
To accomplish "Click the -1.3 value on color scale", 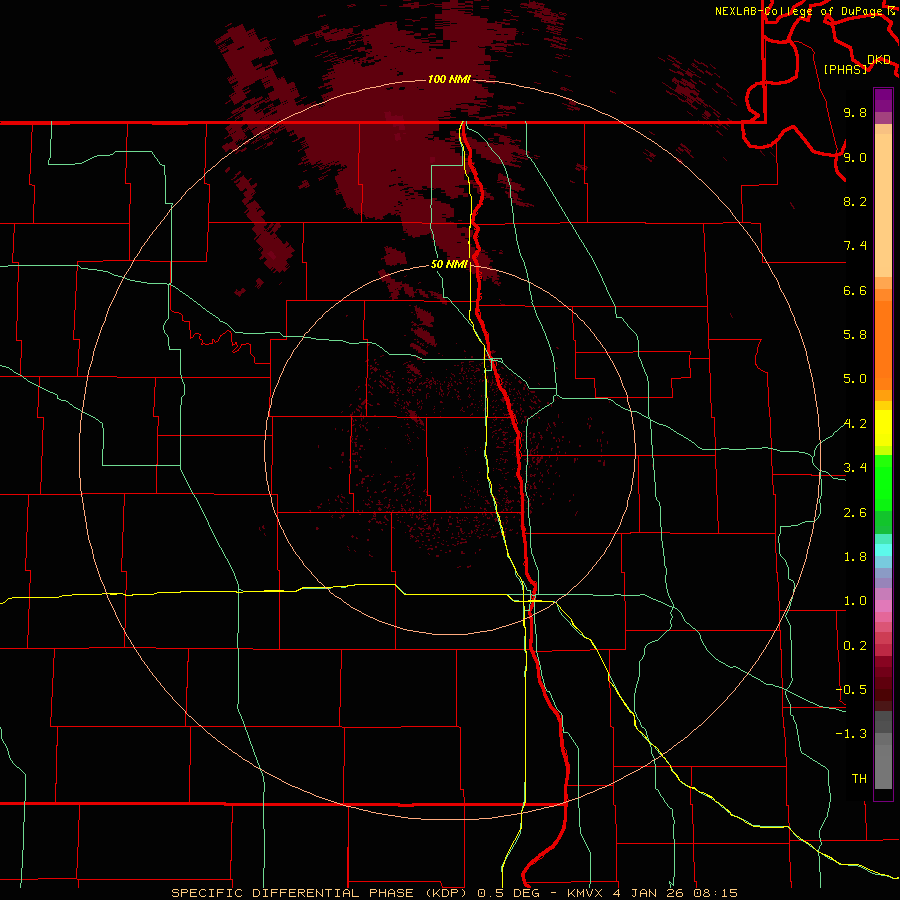I will (x=852, y=734).
